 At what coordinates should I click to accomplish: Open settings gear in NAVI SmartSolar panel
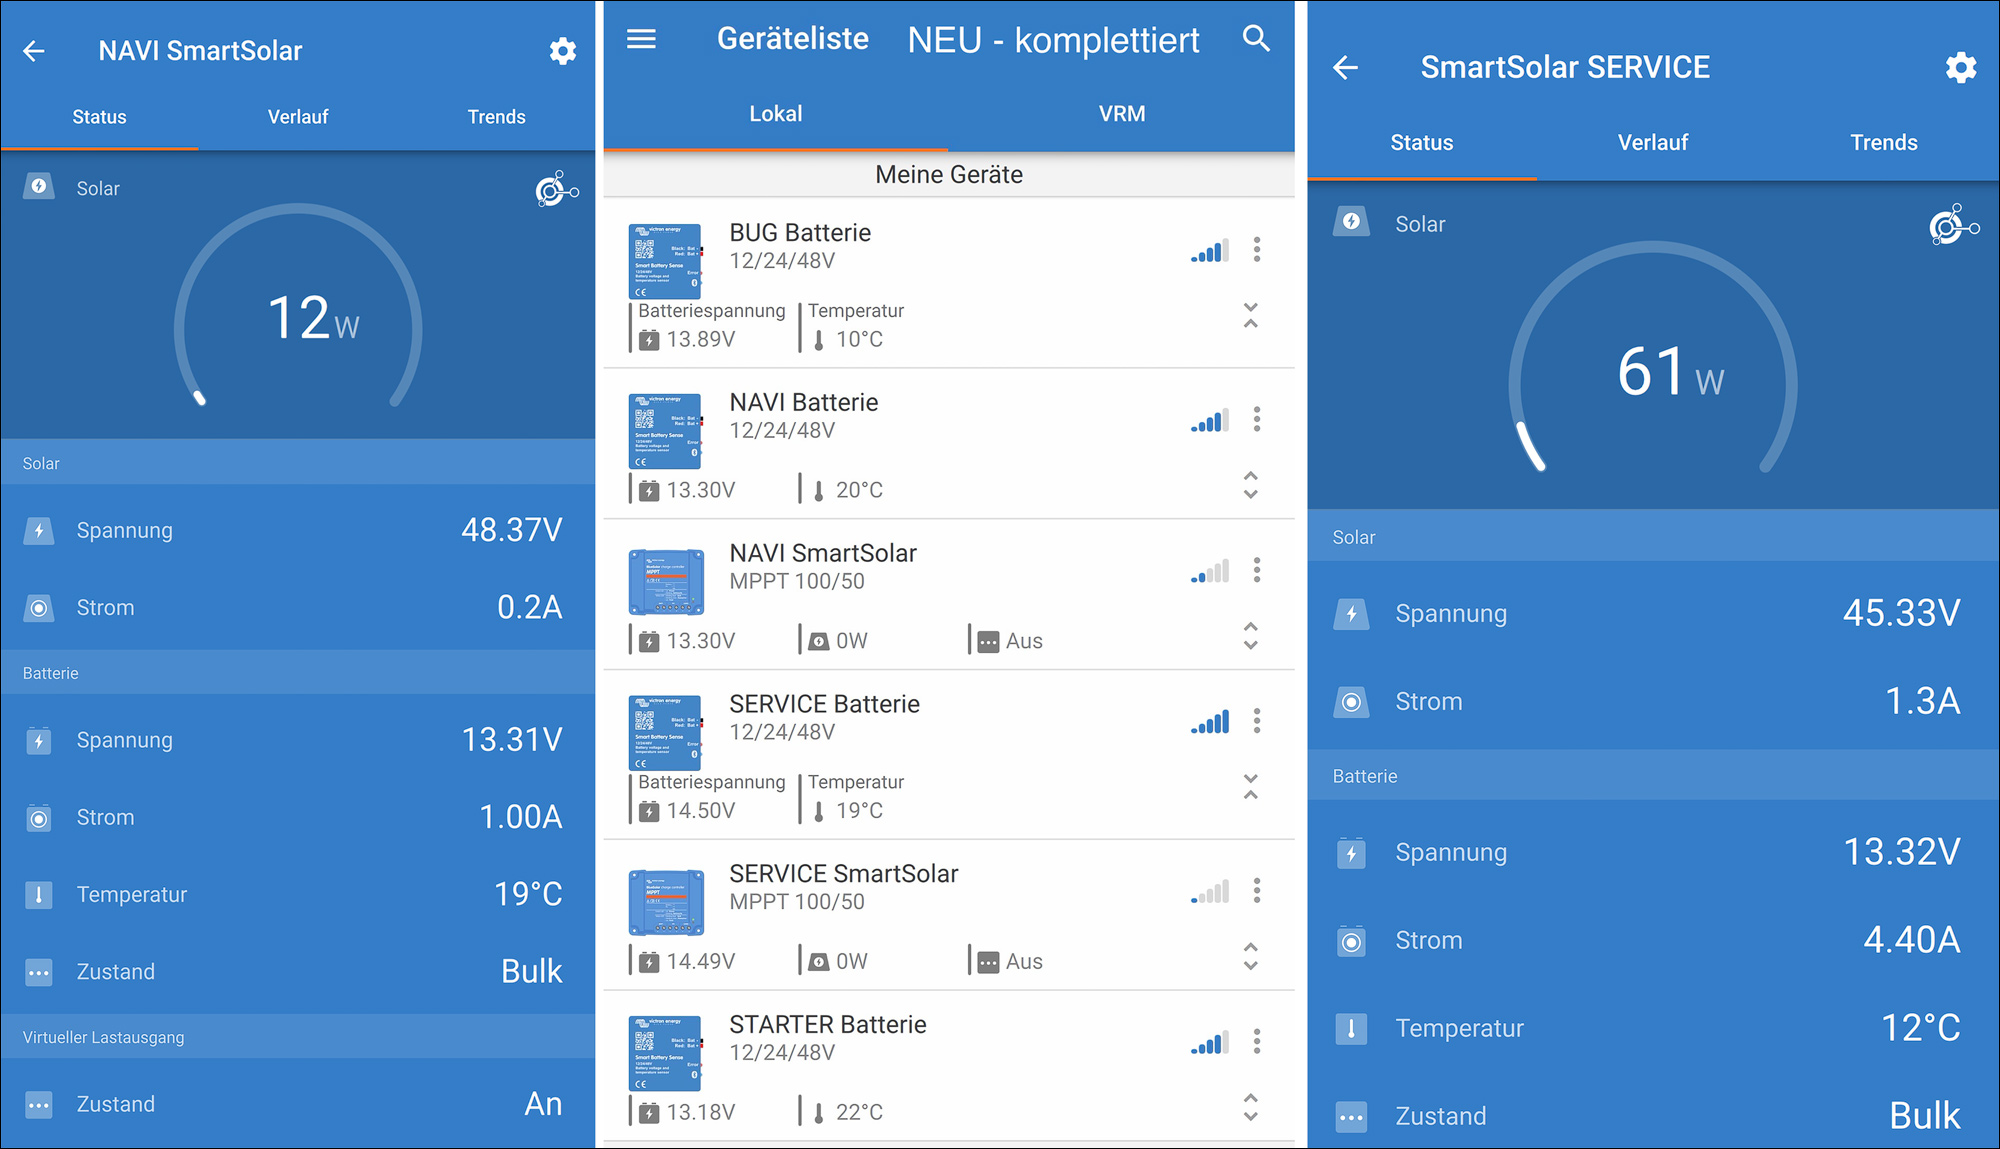tap(563, 51)
